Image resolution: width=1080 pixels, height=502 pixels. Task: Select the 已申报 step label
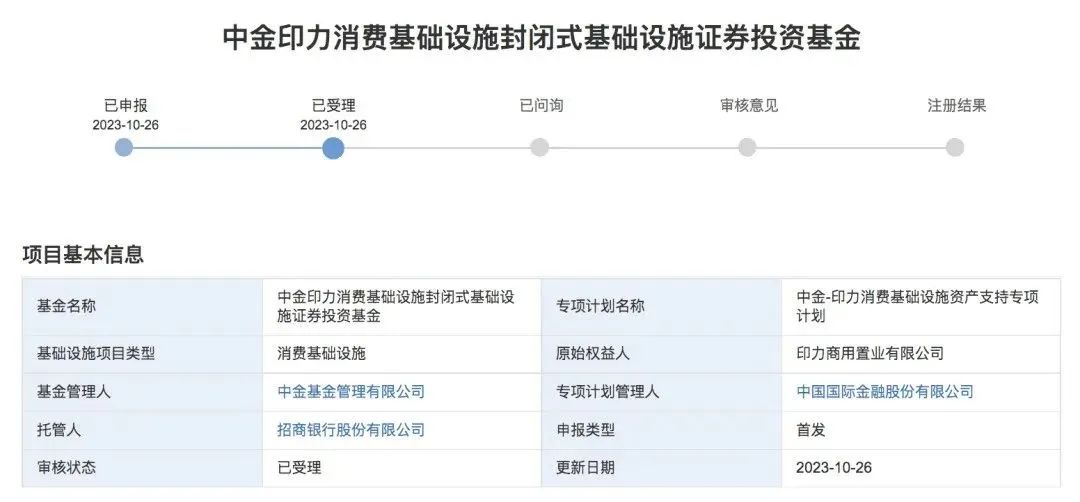pos(125,105)
